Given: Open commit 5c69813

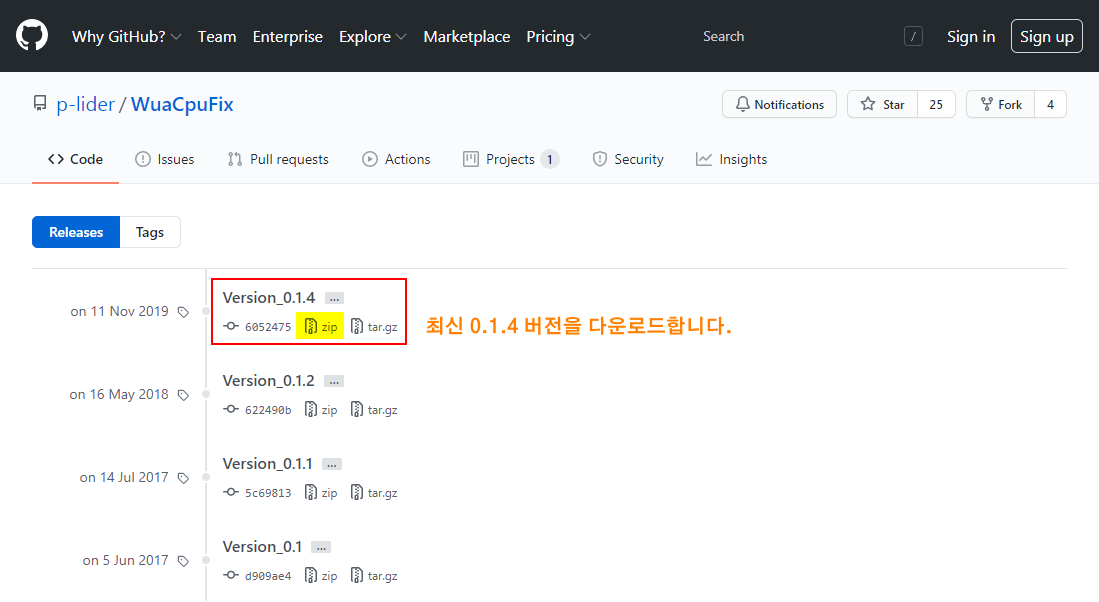Looking at the screenshot, I should 268,493.
